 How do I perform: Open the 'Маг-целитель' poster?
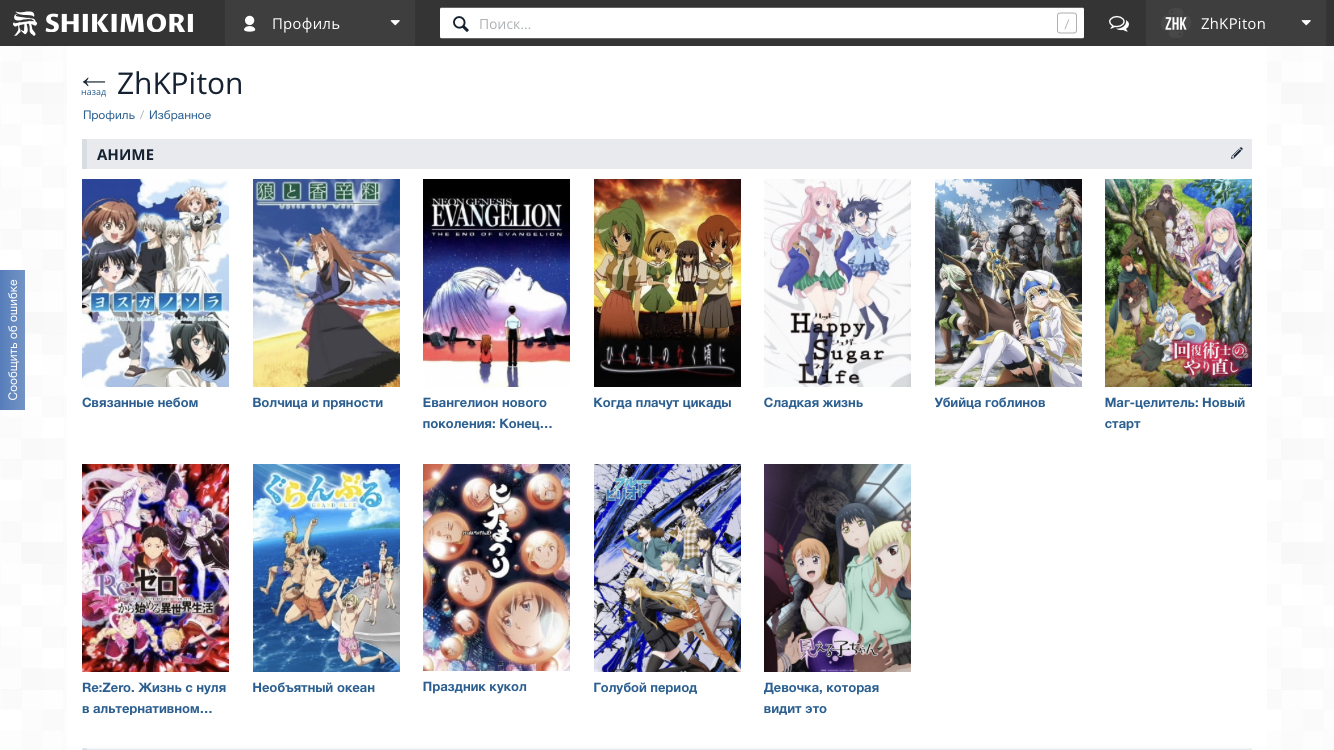click(1178, 283)
